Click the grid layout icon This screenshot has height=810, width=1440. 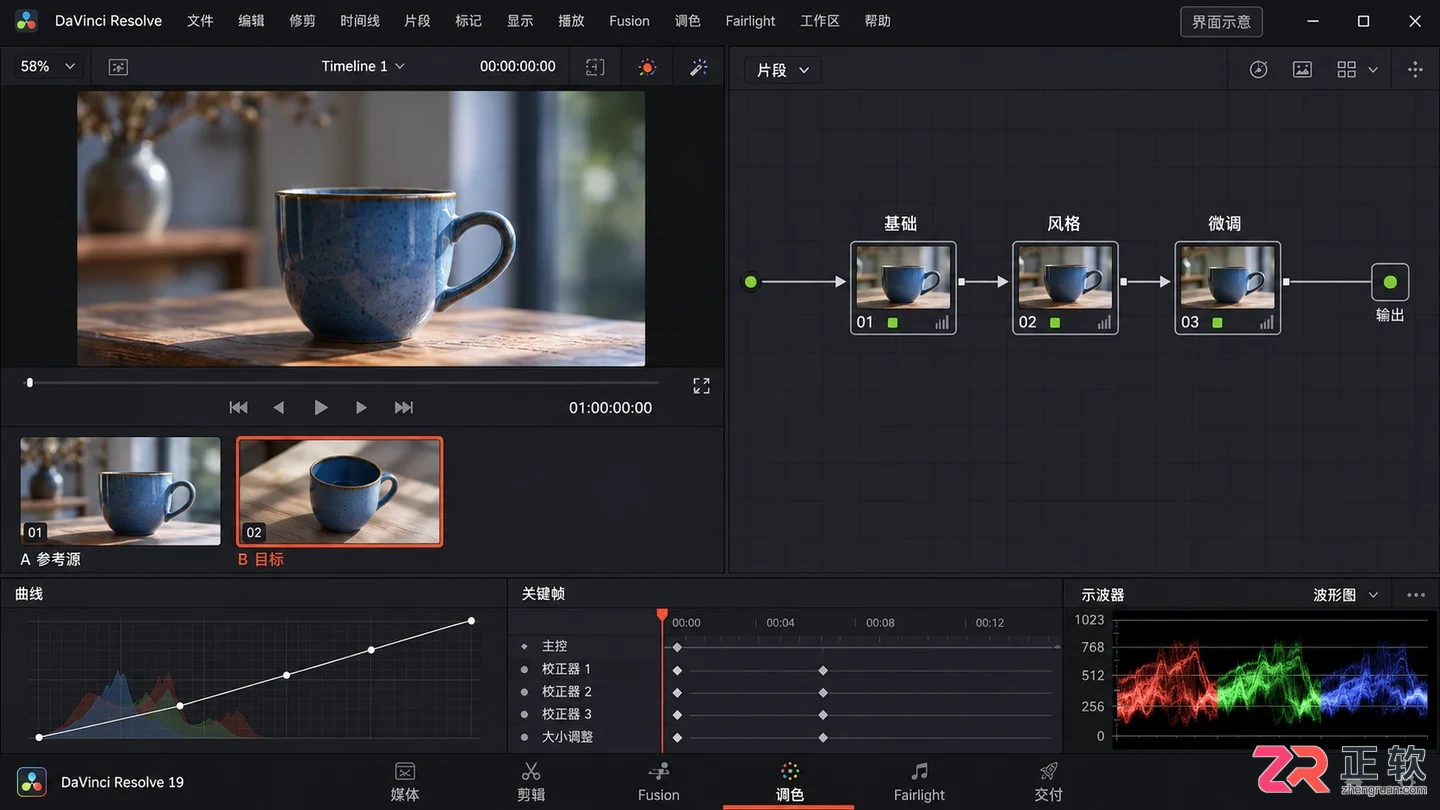(x=1346, y=69)
